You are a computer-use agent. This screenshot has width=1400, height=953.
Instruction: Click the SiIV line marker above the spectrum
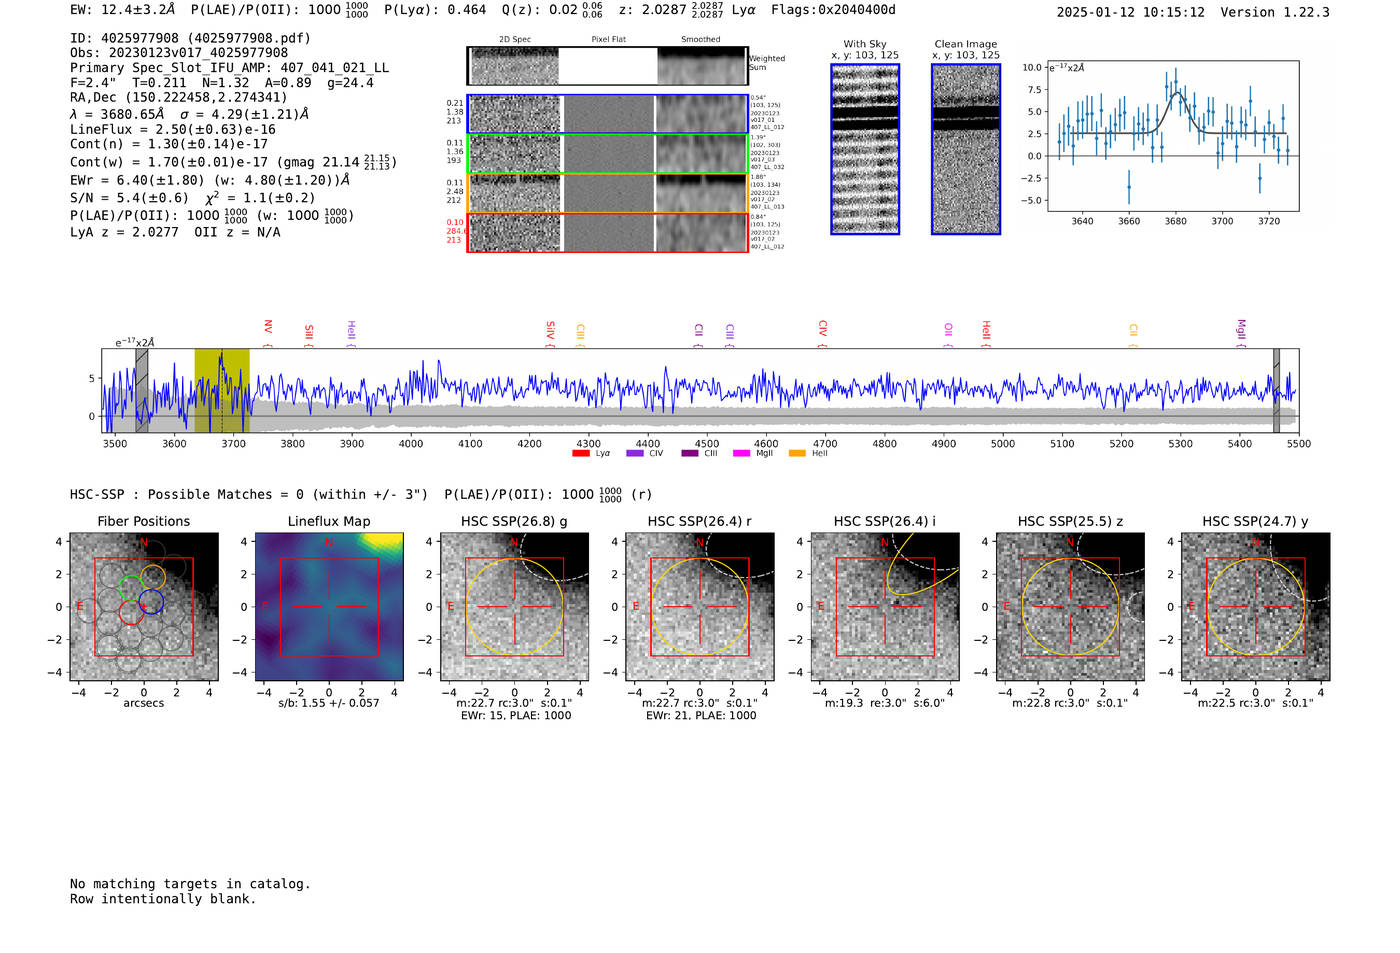550,333
